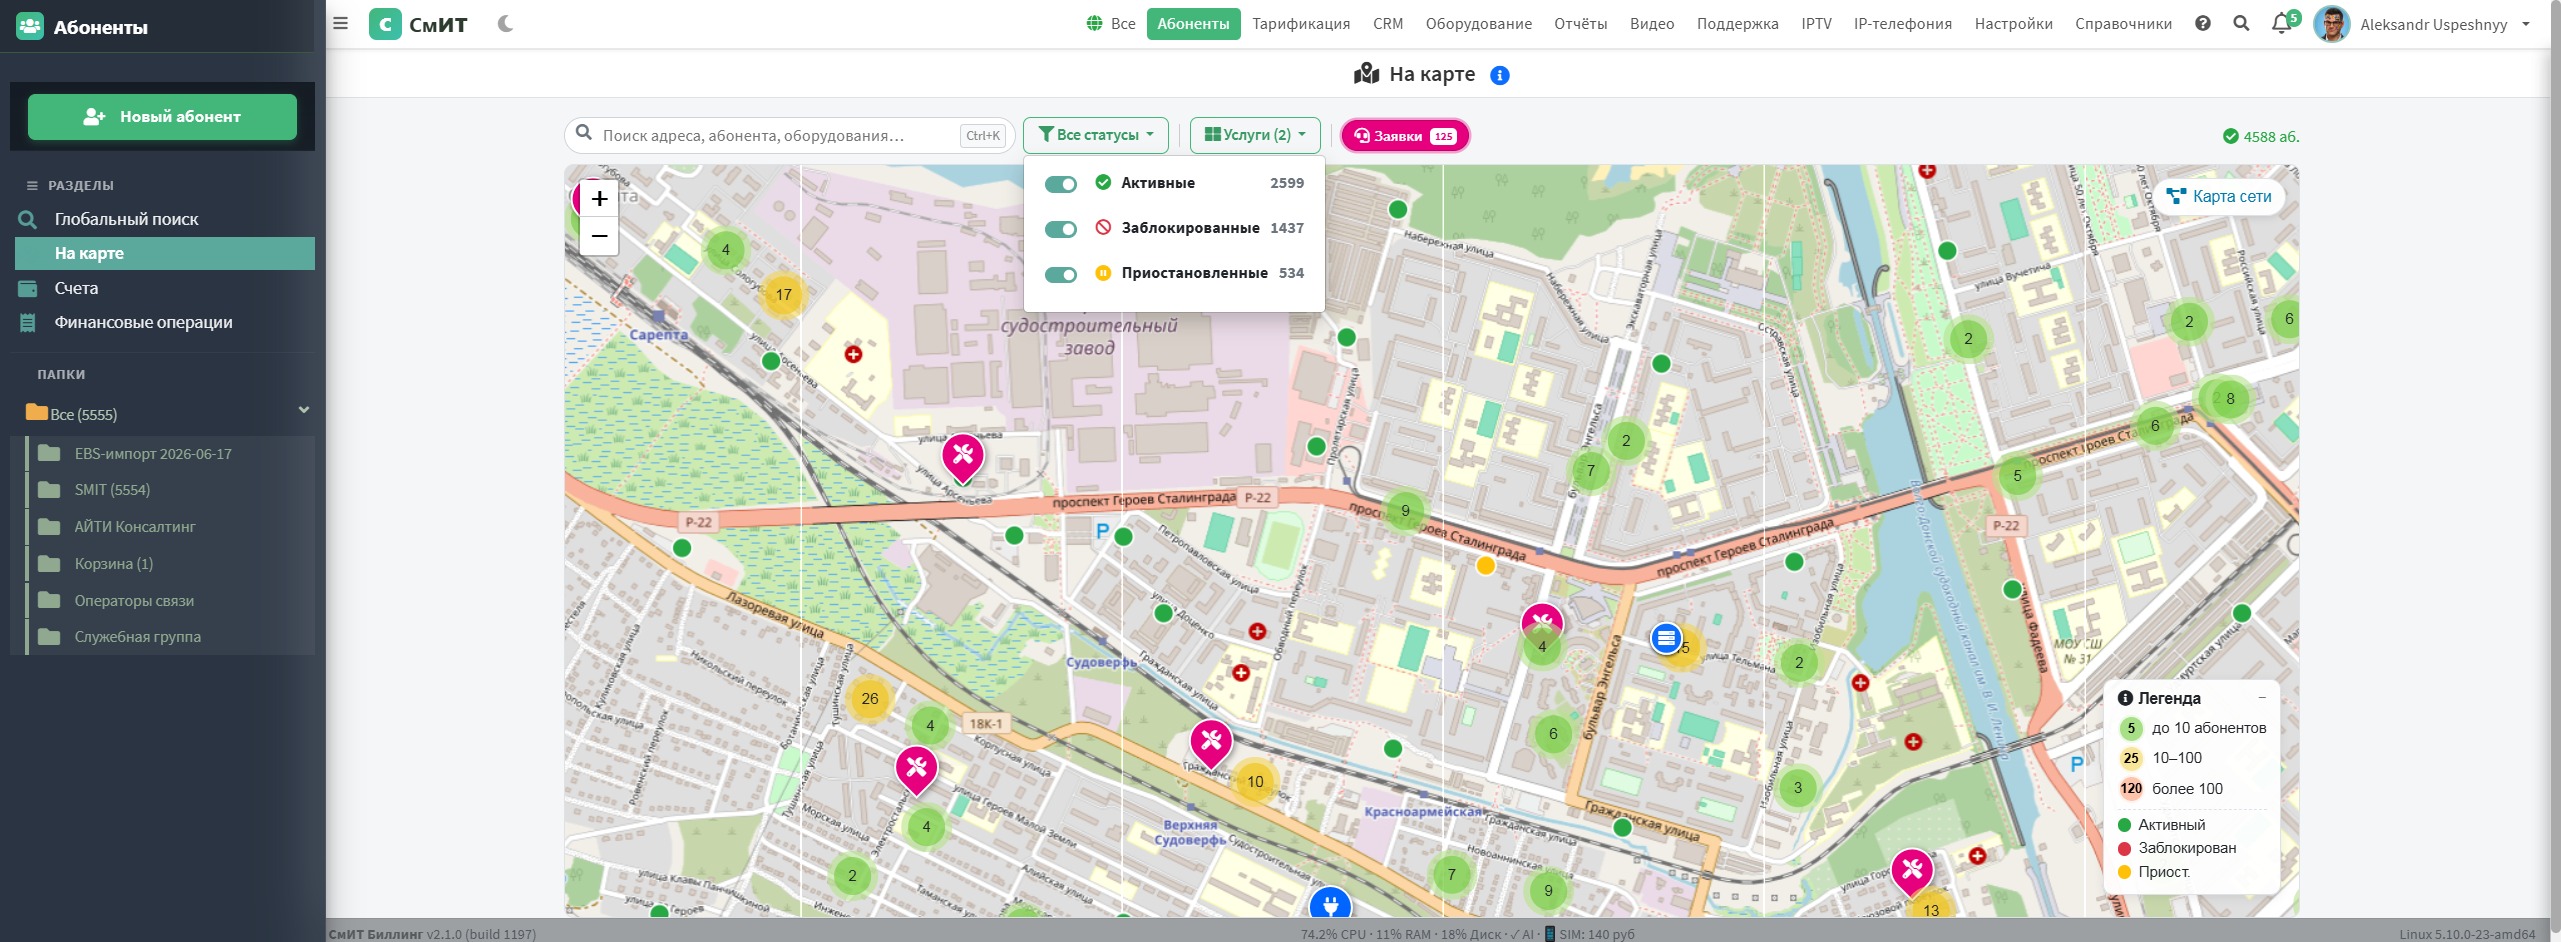Screen dimensions: 2561x942
Task: Open the IP-телефония menu
Action: coord(1902,24)
